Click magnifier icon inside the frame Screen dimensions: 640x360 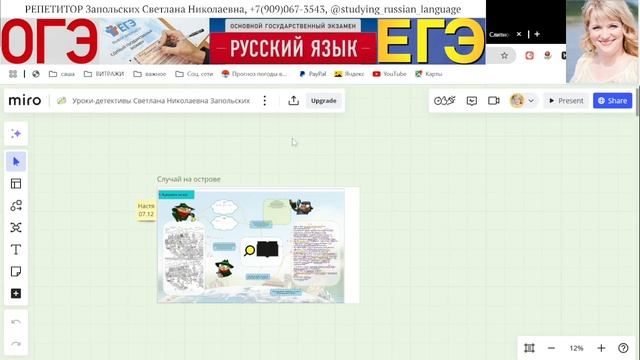tap(249, 250)
